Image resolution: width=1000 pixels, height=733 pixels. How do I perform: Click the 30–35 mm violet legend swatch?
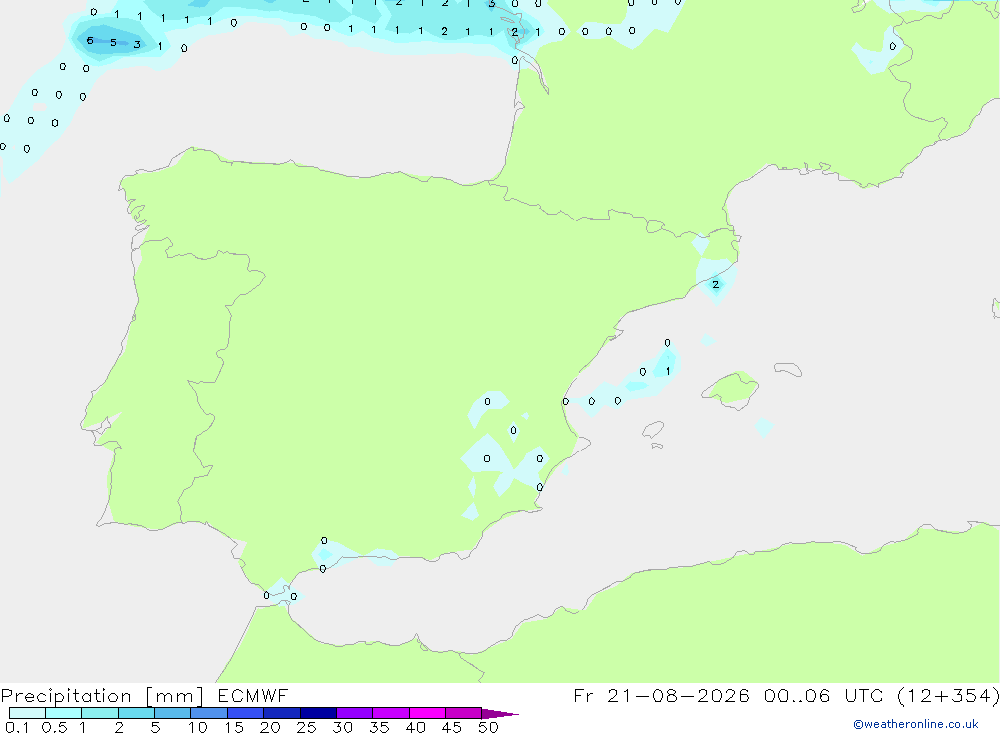coord(354,713)
